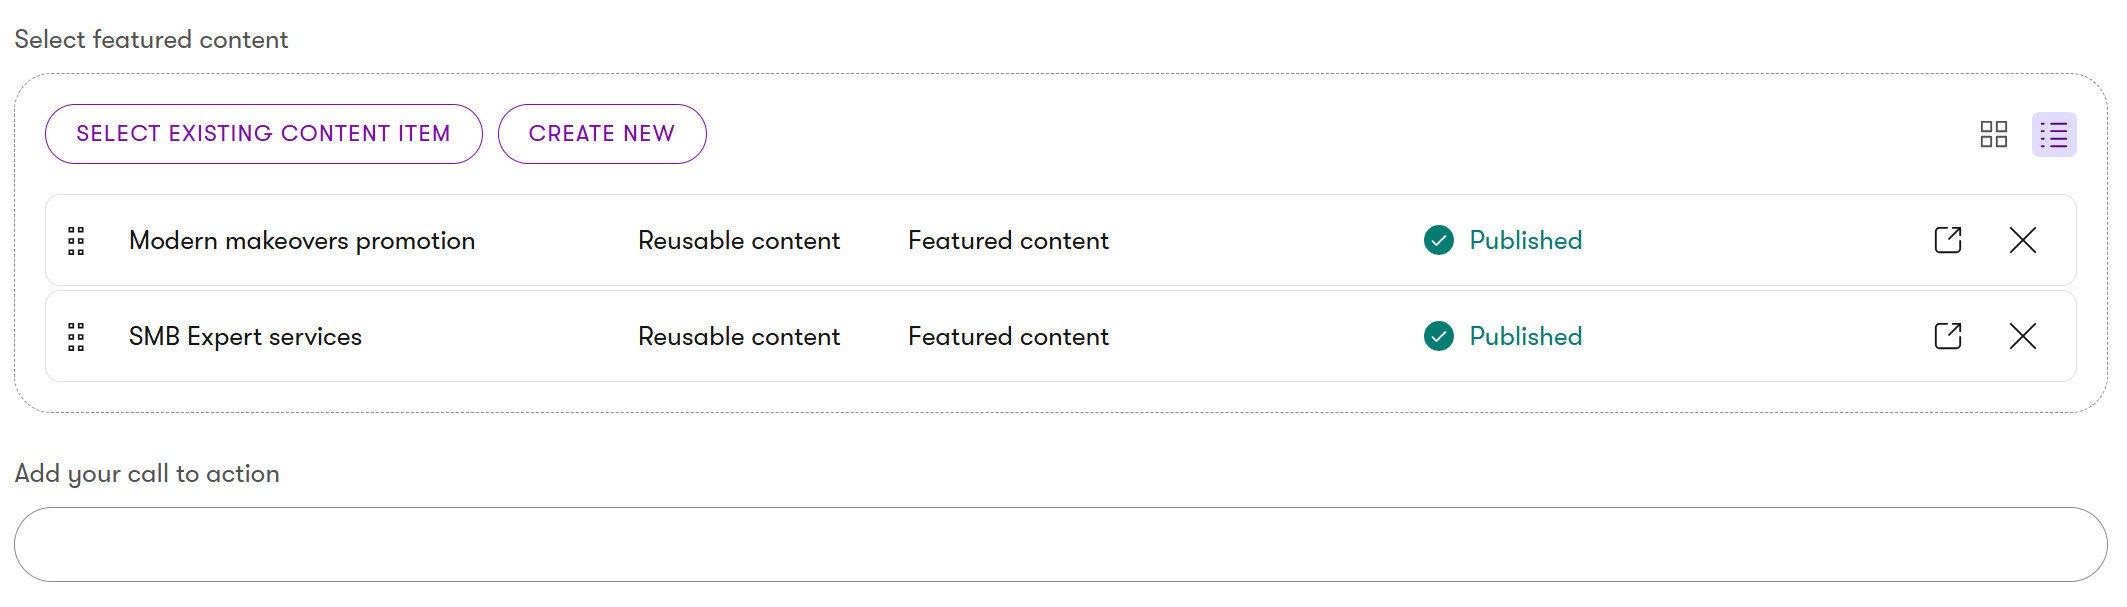
Task: Switch to list view layout
Action: click(2054, 135)
